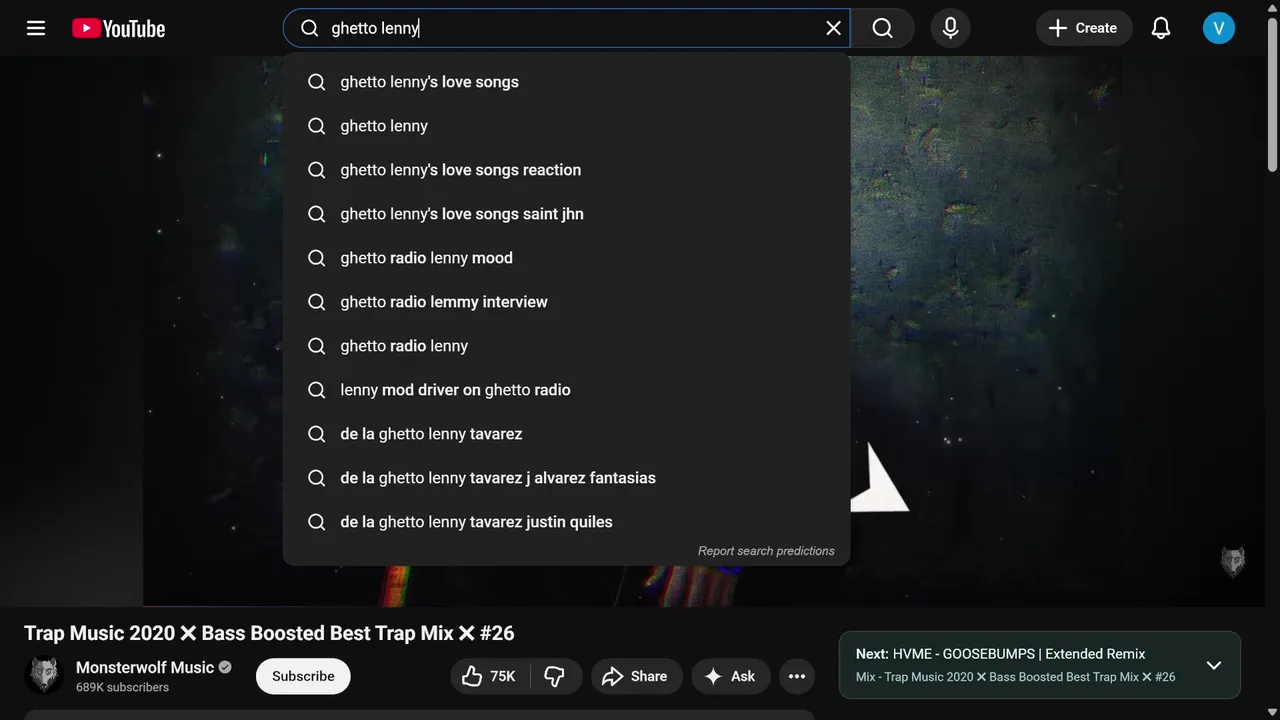The image size is (1280, 720).
Task: Clear the search box with X
Action: (x=833, y=28)
